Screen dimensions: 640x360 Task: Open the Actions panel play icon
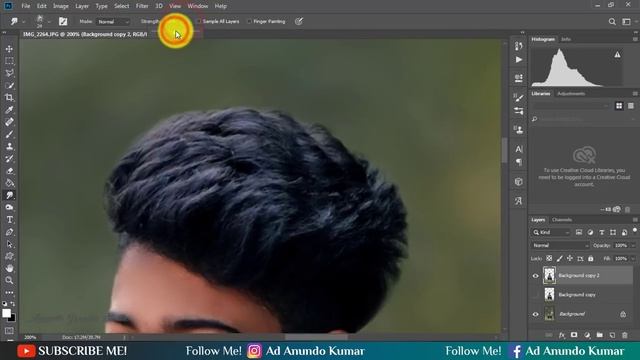(x=518, y=60)
